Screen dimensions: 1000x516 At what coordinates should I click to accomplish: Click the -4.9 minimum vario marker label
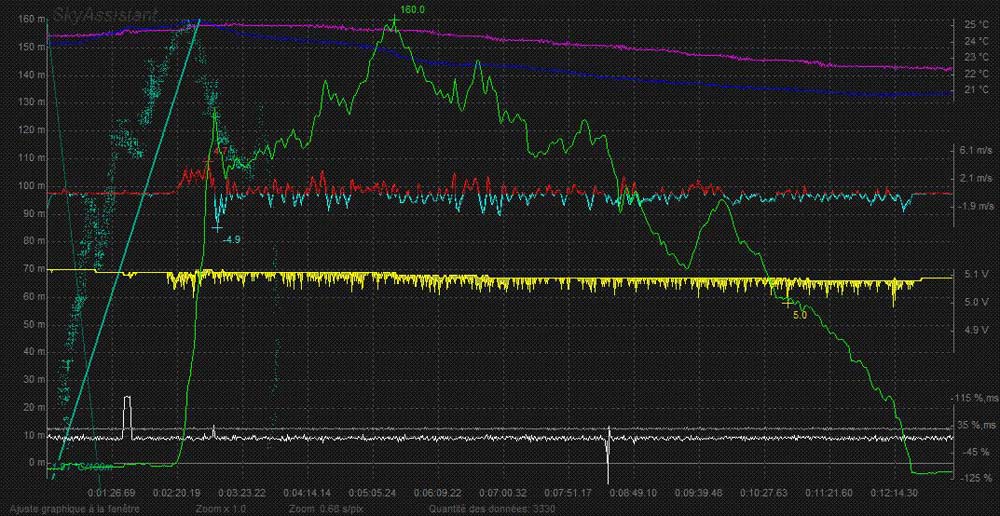[232, 240]
